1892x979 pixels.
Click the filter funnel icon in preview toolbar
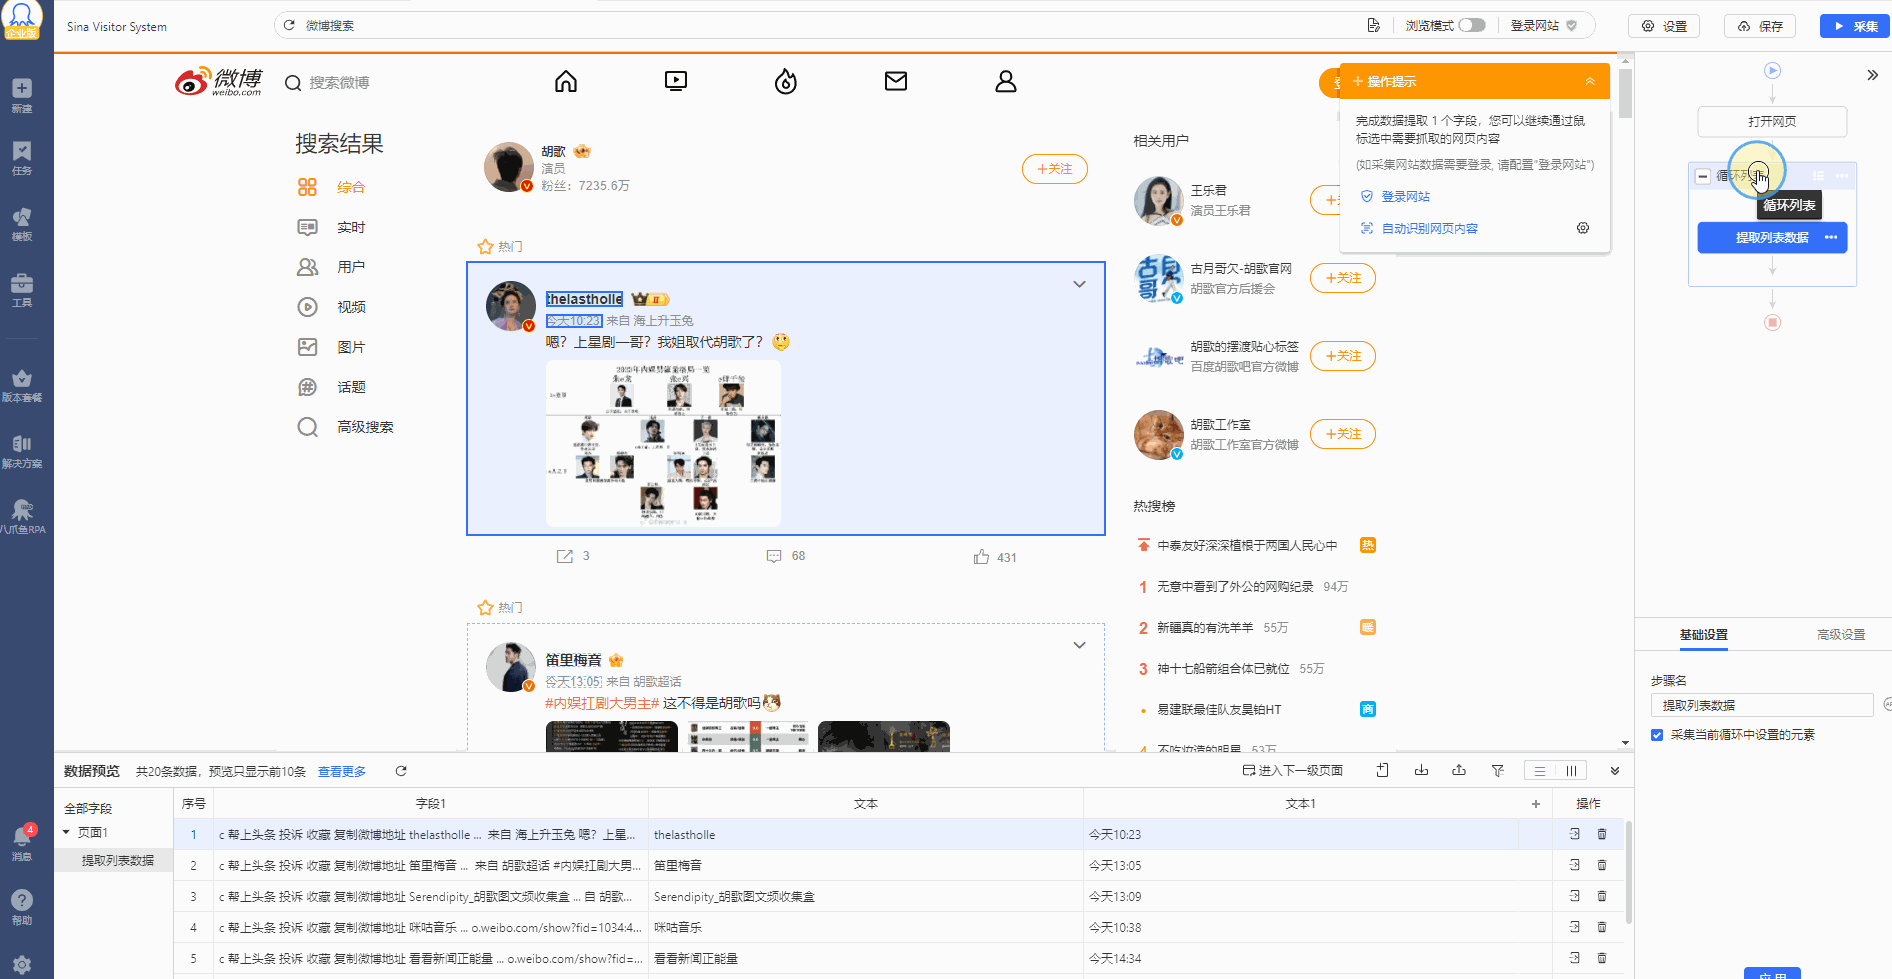[1497, 770]
